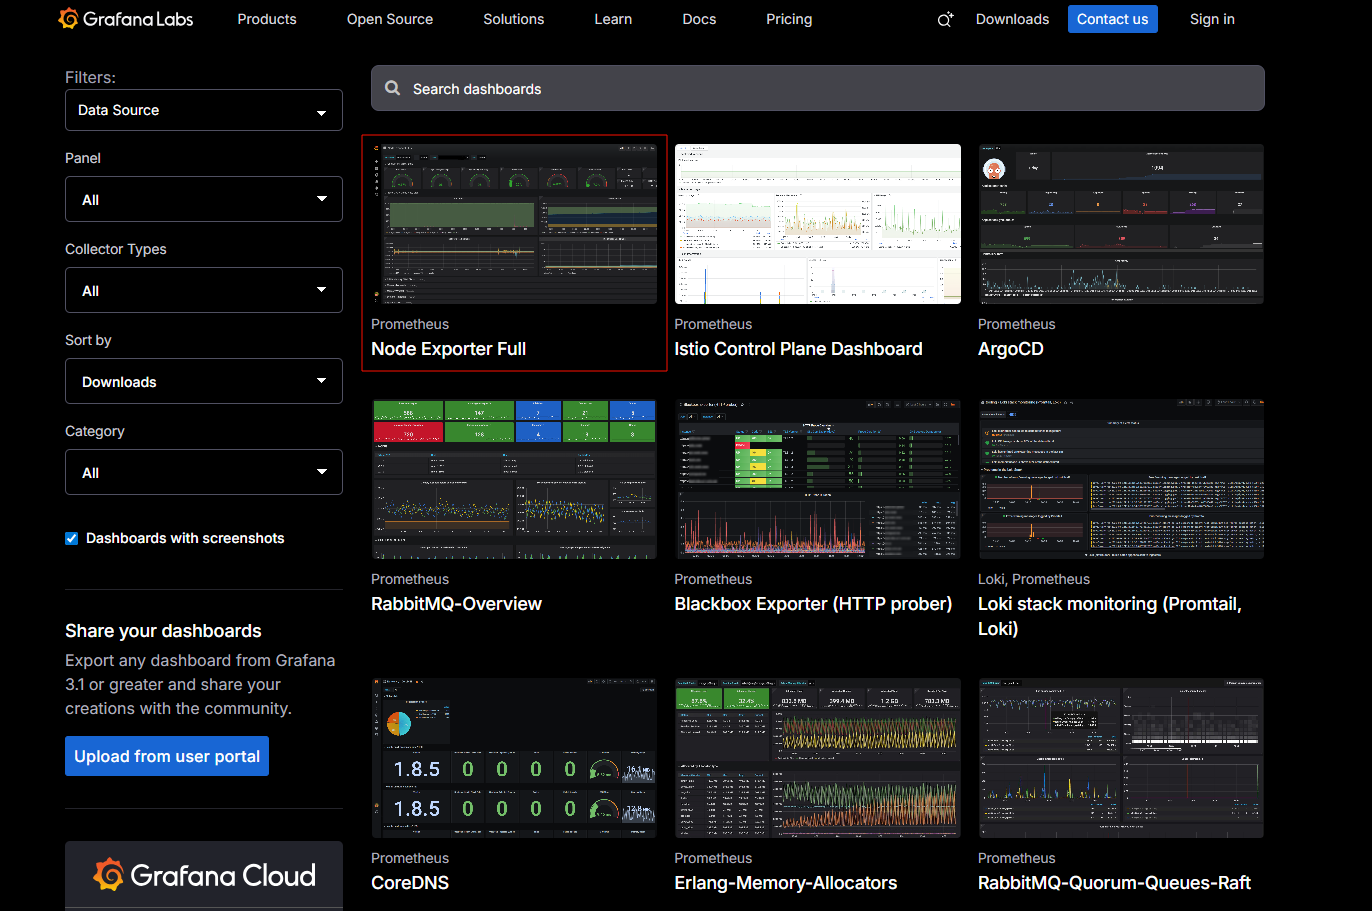Click the Grafana Labs logo

pos(126,19)
